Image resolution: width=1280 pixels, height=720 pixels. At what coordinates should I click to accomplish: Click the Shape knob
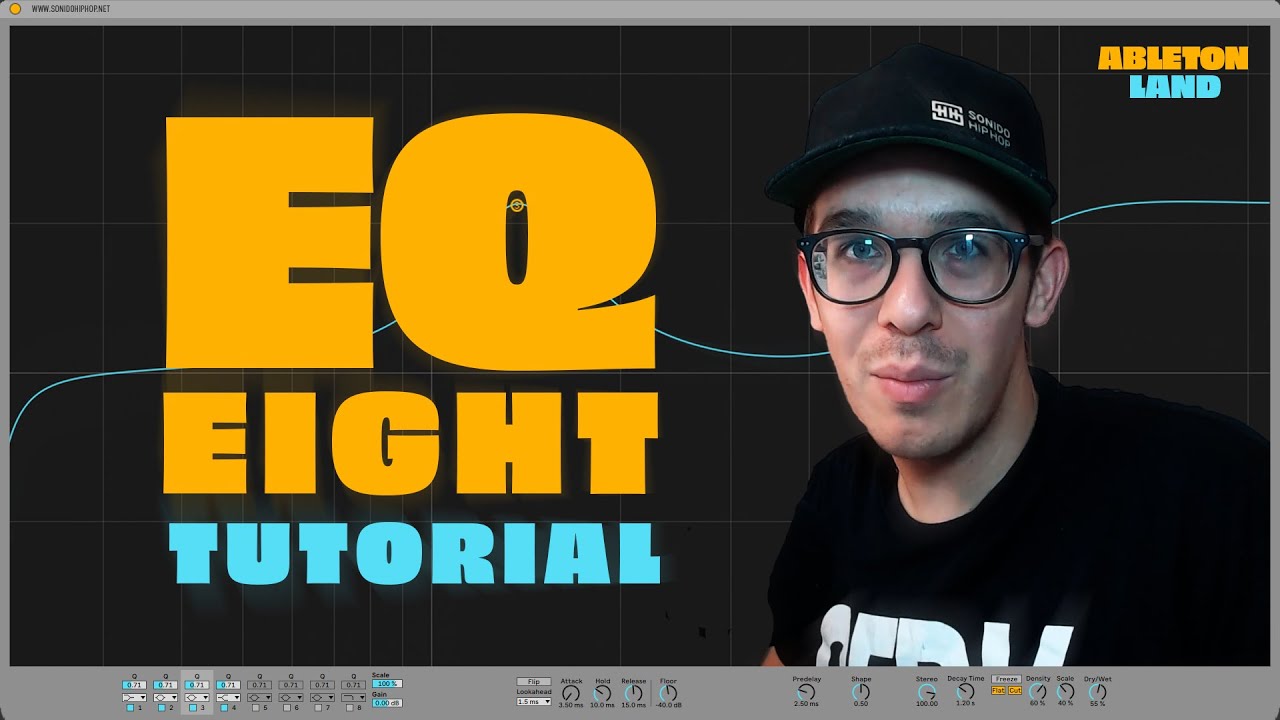(861, 691)
